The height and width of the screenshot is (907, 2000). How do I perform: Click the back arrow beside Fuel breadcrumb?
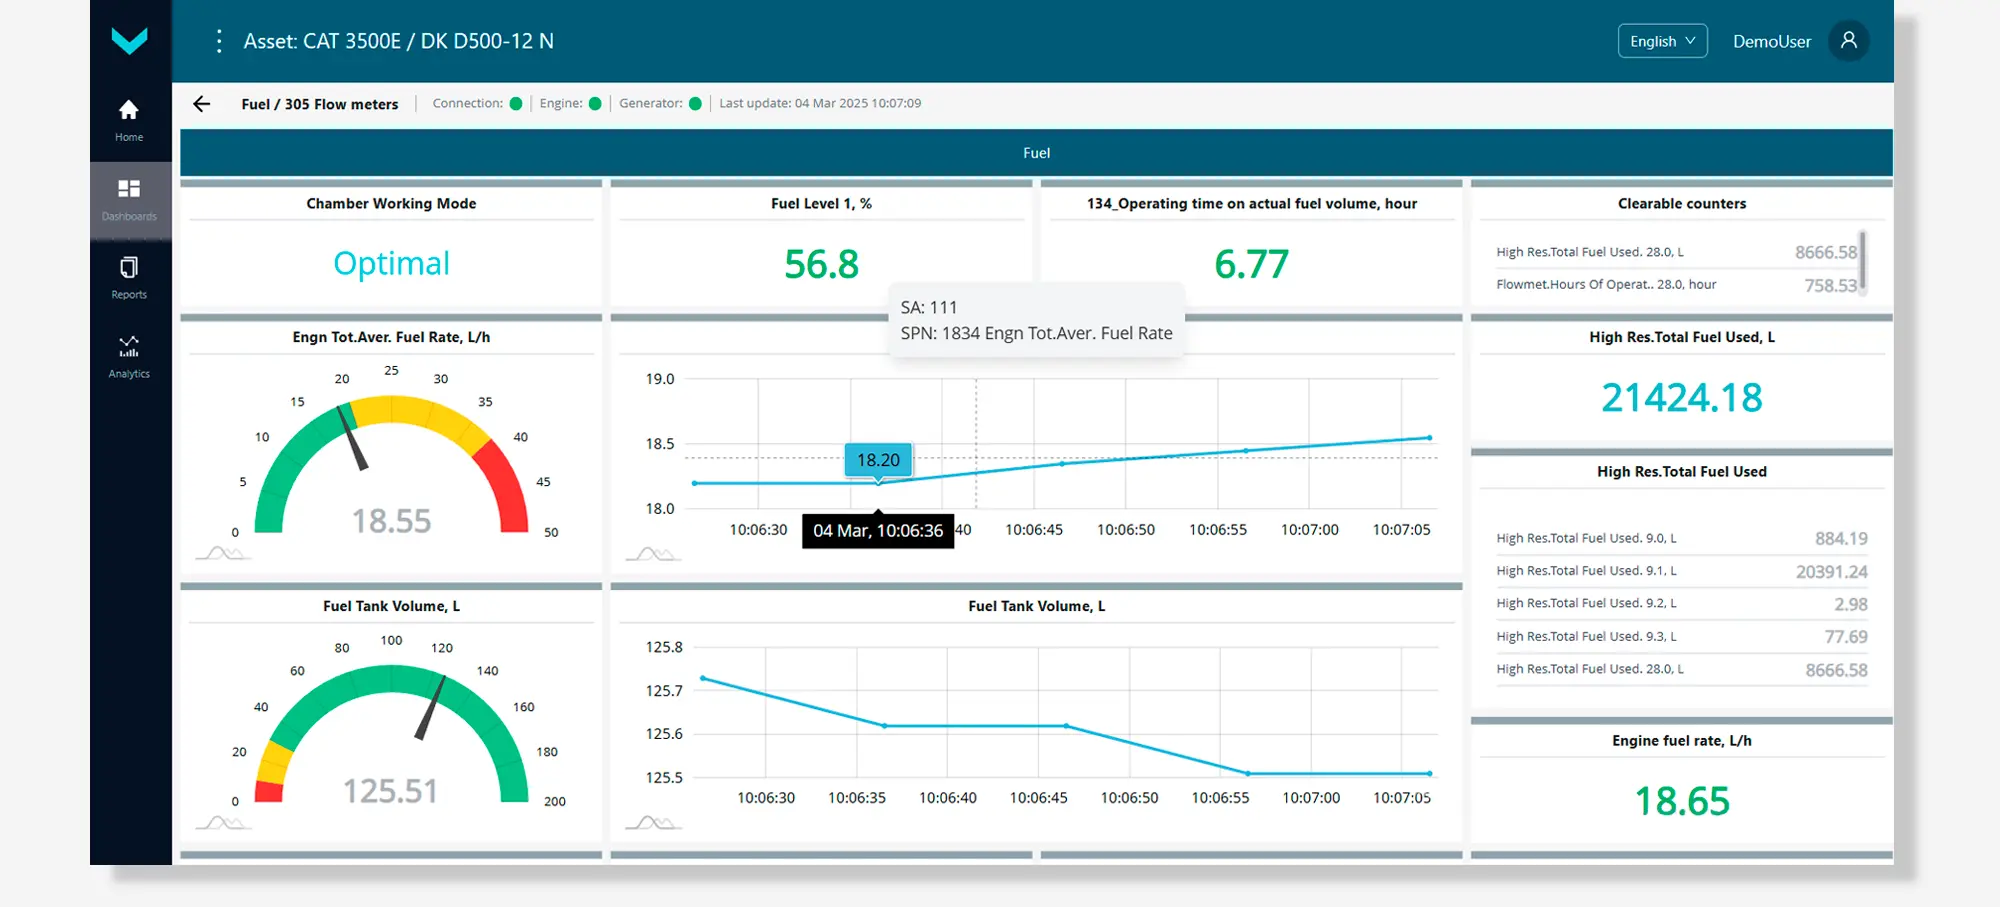pyautogui.click(x=202, y=104)
